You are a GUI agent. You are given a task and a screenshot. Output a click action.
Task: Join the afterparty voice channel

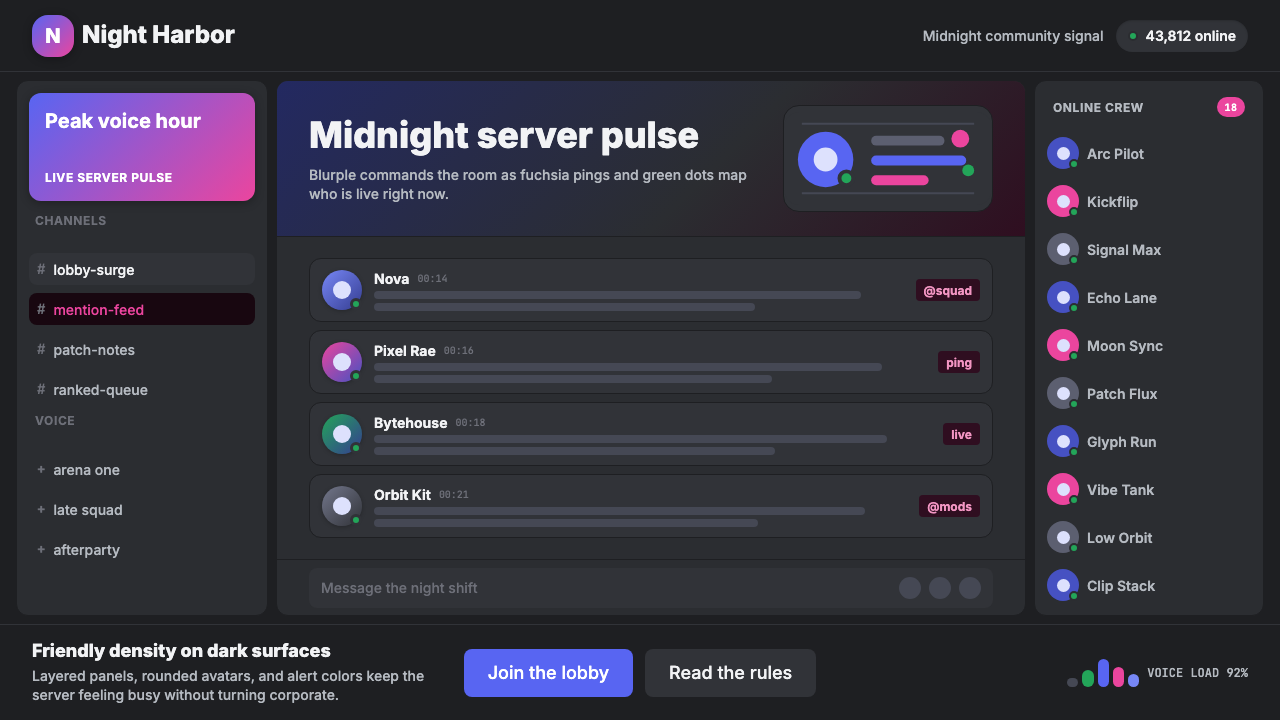[142, 549]
